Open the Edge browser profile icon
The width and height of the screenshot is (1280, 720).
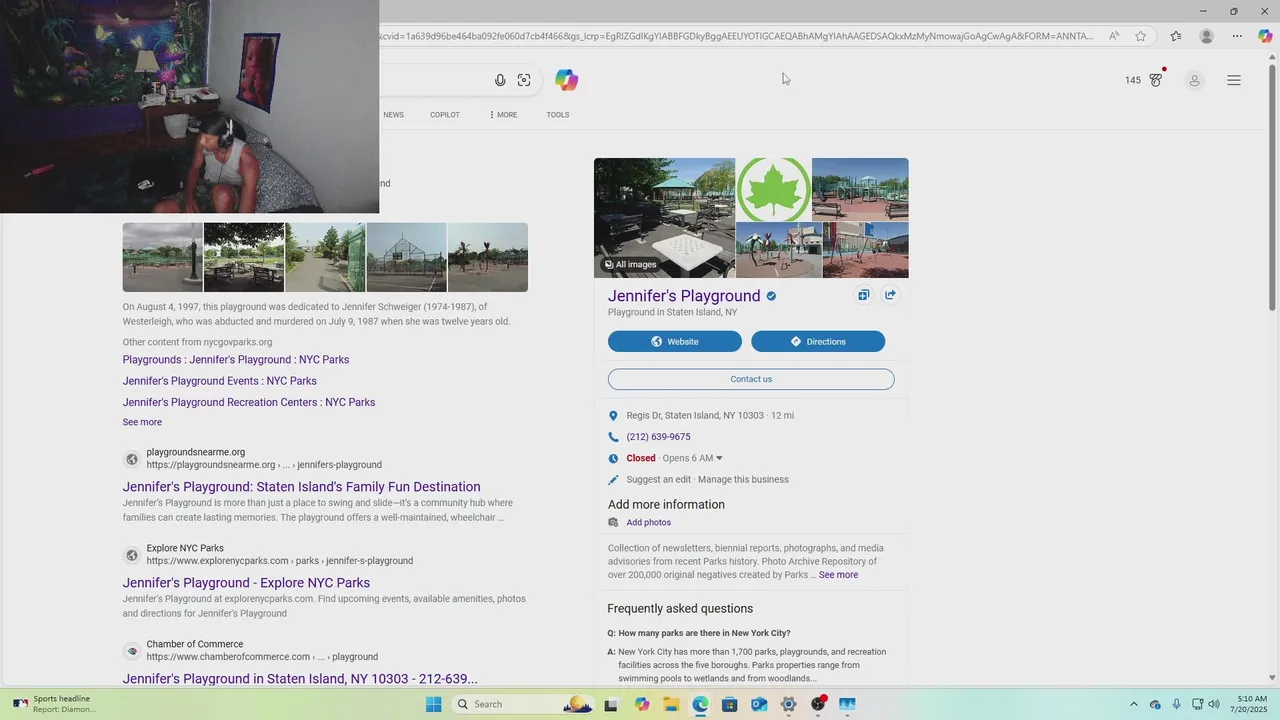(1206, 36)
